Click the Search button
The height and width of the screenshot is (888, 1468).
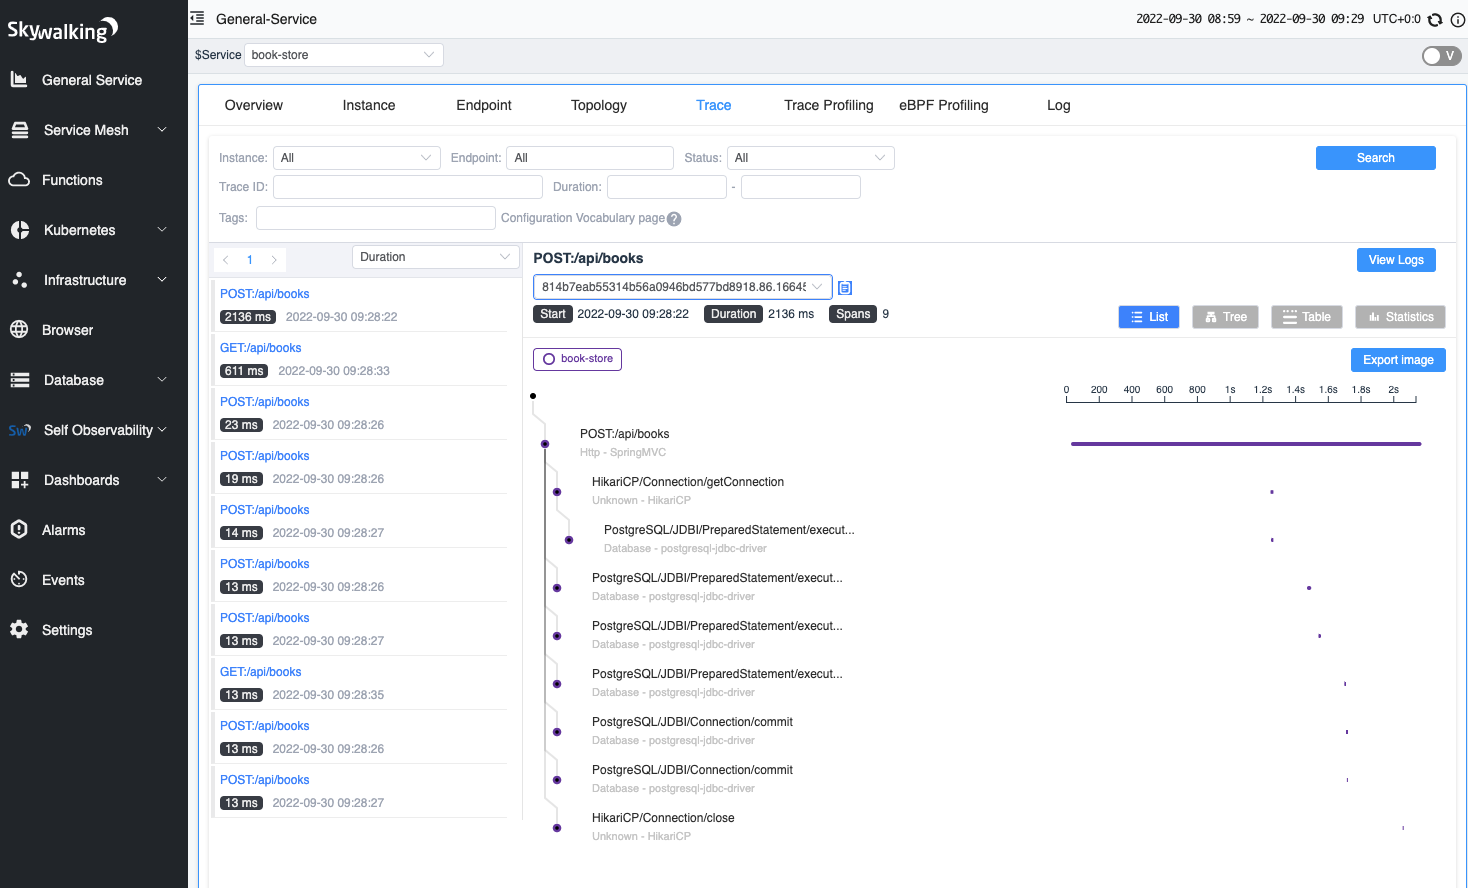[x=1376, y=158]
